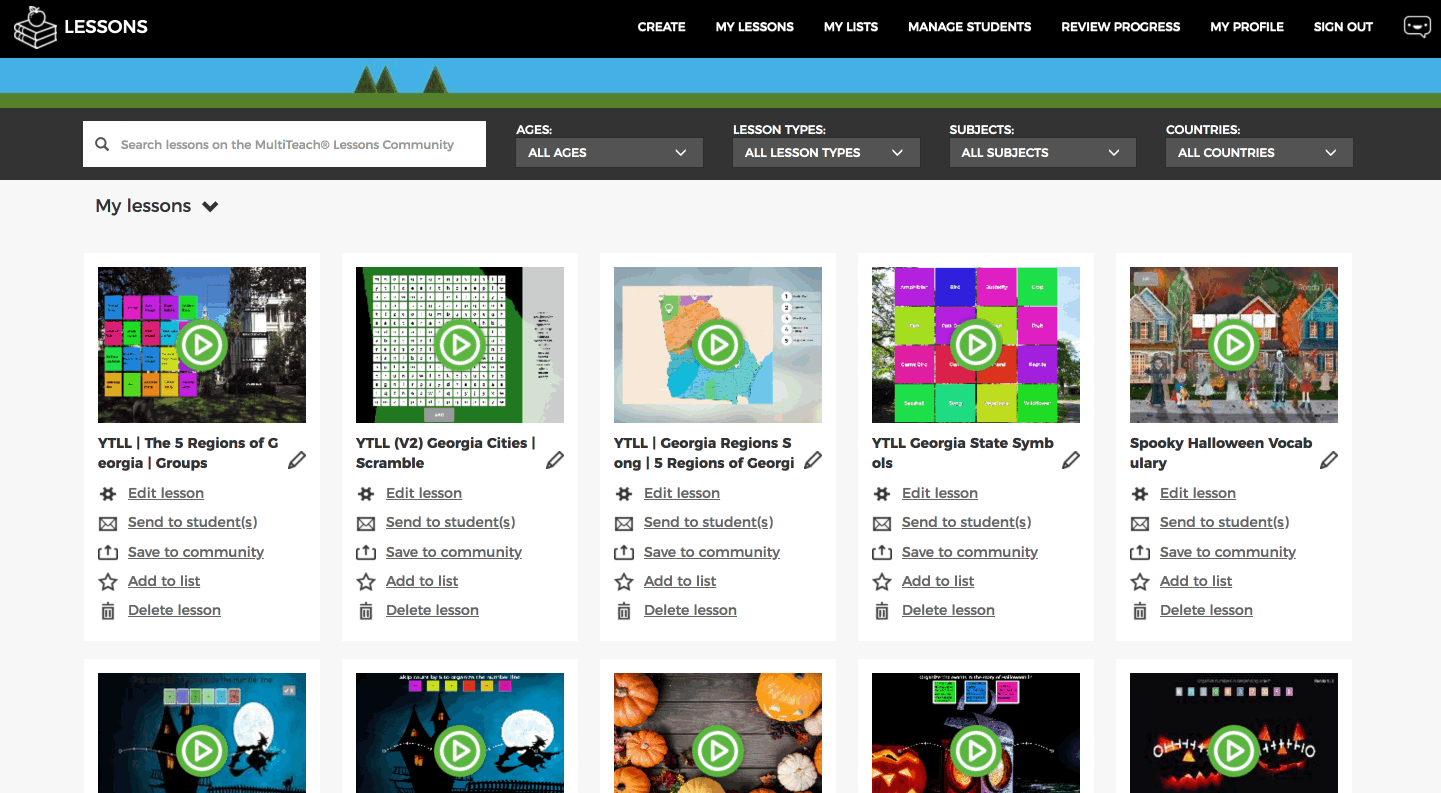1441x793 pixels.
Task: Click gear icon on The 5 Regions card
Action: 108,494
